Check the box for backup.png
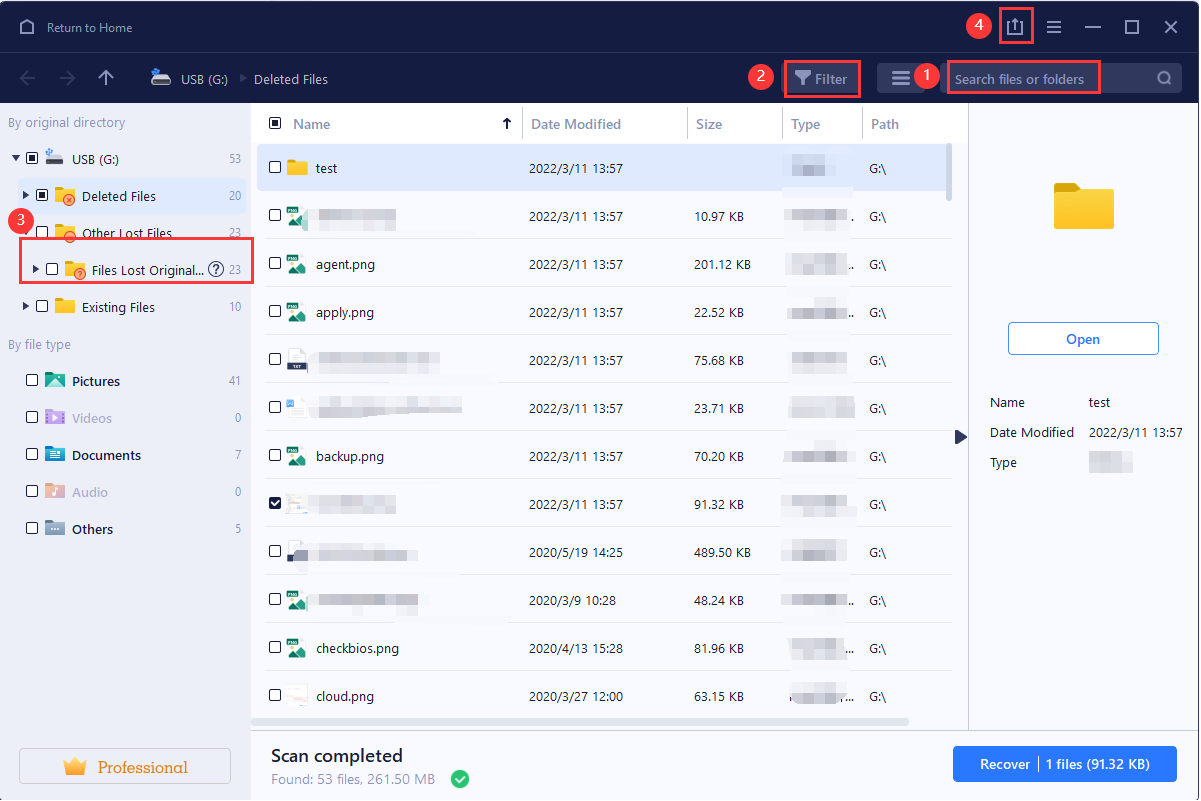This screenshot has width=1201, height=801. (x=274, y=456)
